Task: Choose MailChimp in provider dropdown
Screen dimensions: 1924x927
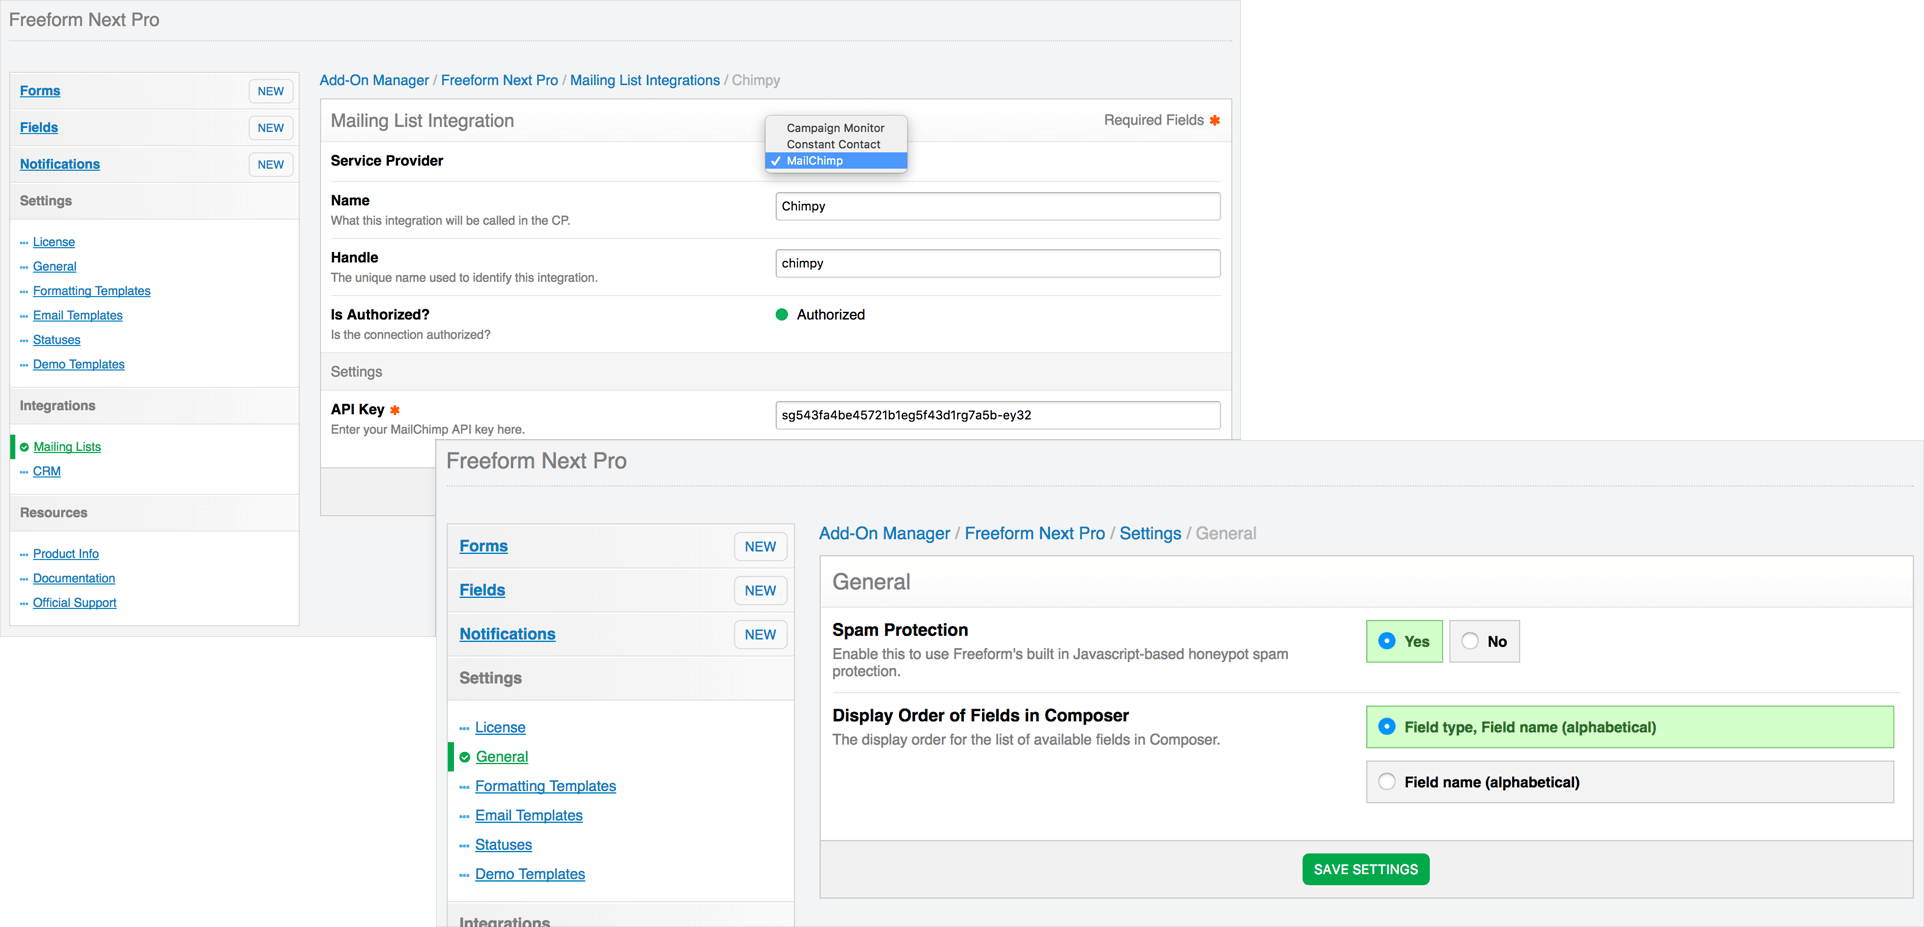Action: click(x=836, y=161)
